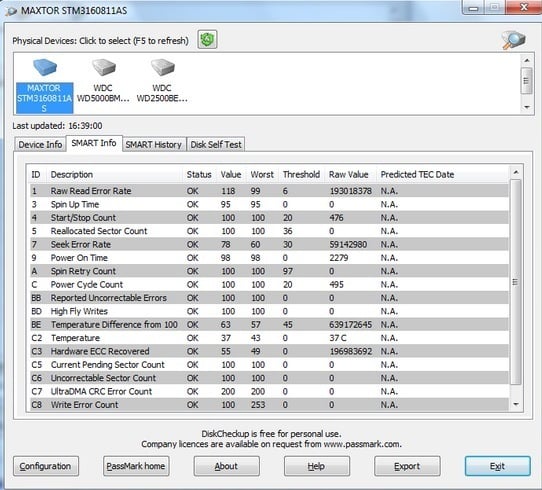542x490 pixels.
Task: Click the device list scroll up arrow
Action: pyautogui.click(x=526, y=60)
